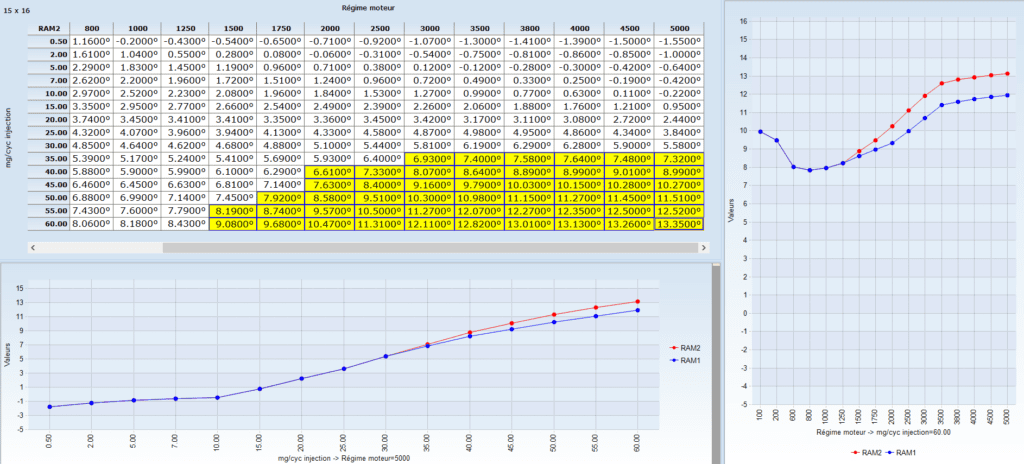Image resolution: width=1024 pixels, height=464 pixels.
Task: Click first blue point at 100 in right chart
Action: (x=760, y=131)
